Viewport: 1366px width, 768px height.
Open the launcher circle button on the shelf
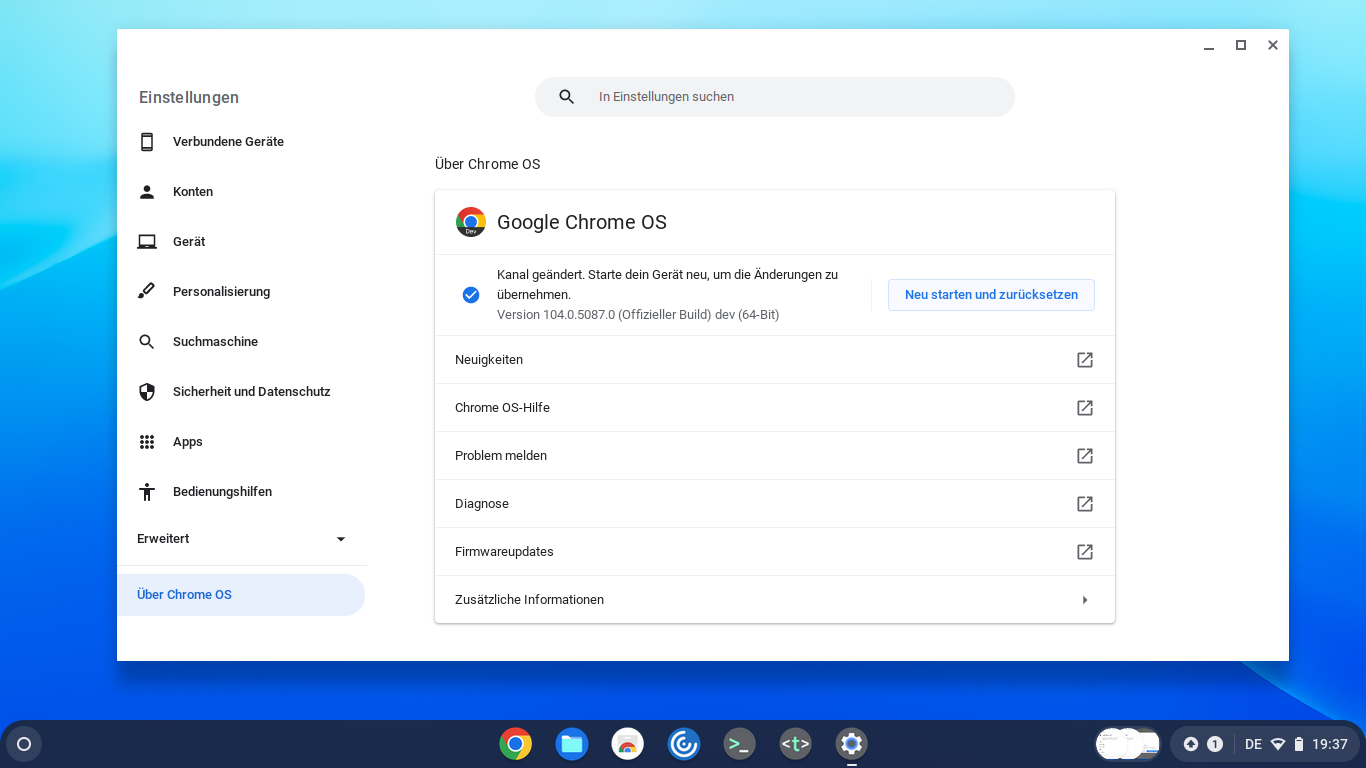24,744
